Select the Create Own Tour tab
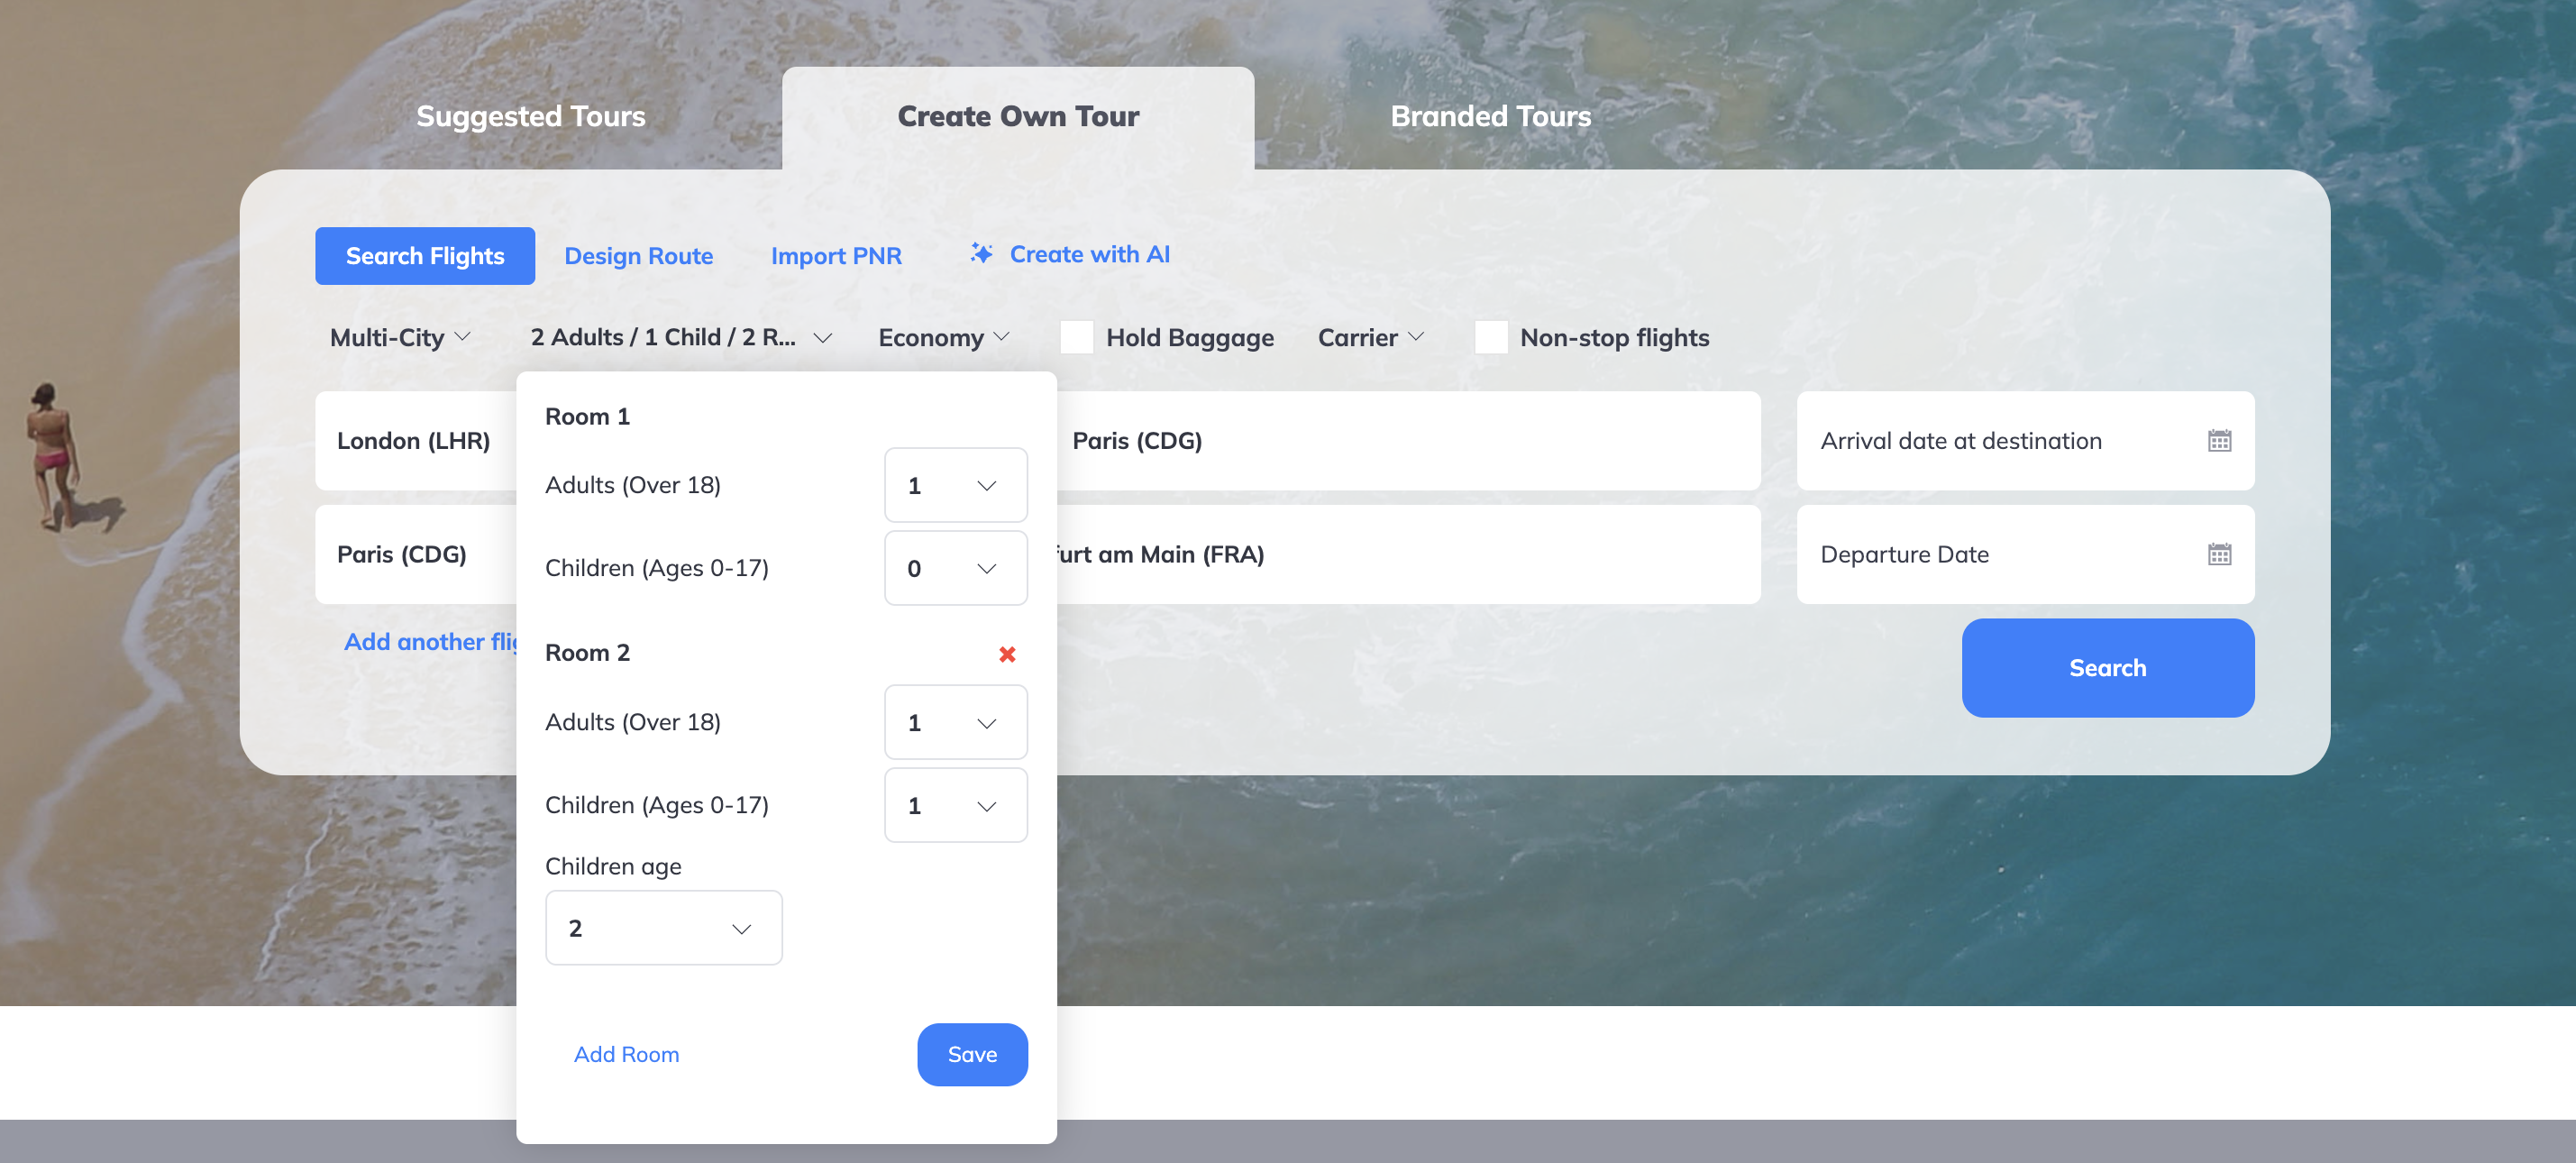The width and height of the screenshot is (2576, 1163). (x=1018, y=117)
